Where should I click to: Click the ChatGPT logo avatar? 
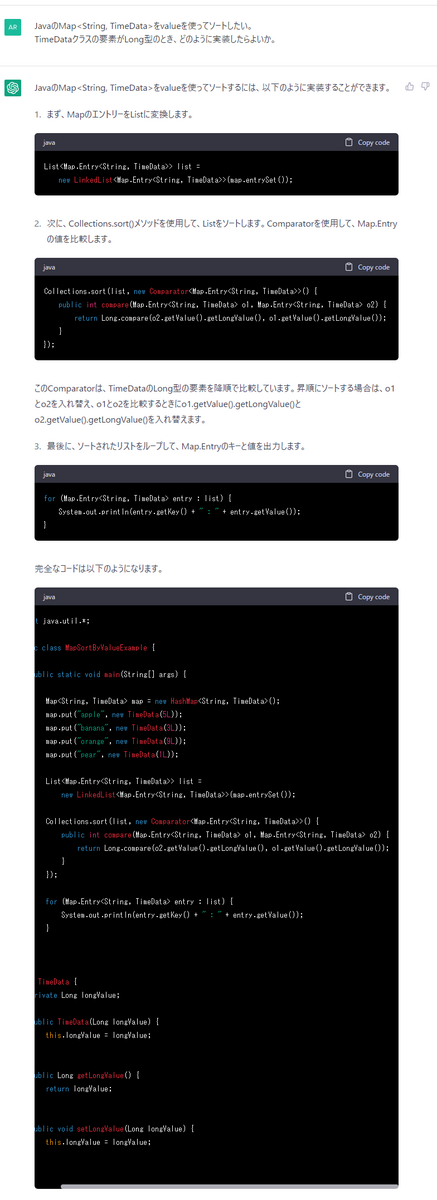click(12, 89)
